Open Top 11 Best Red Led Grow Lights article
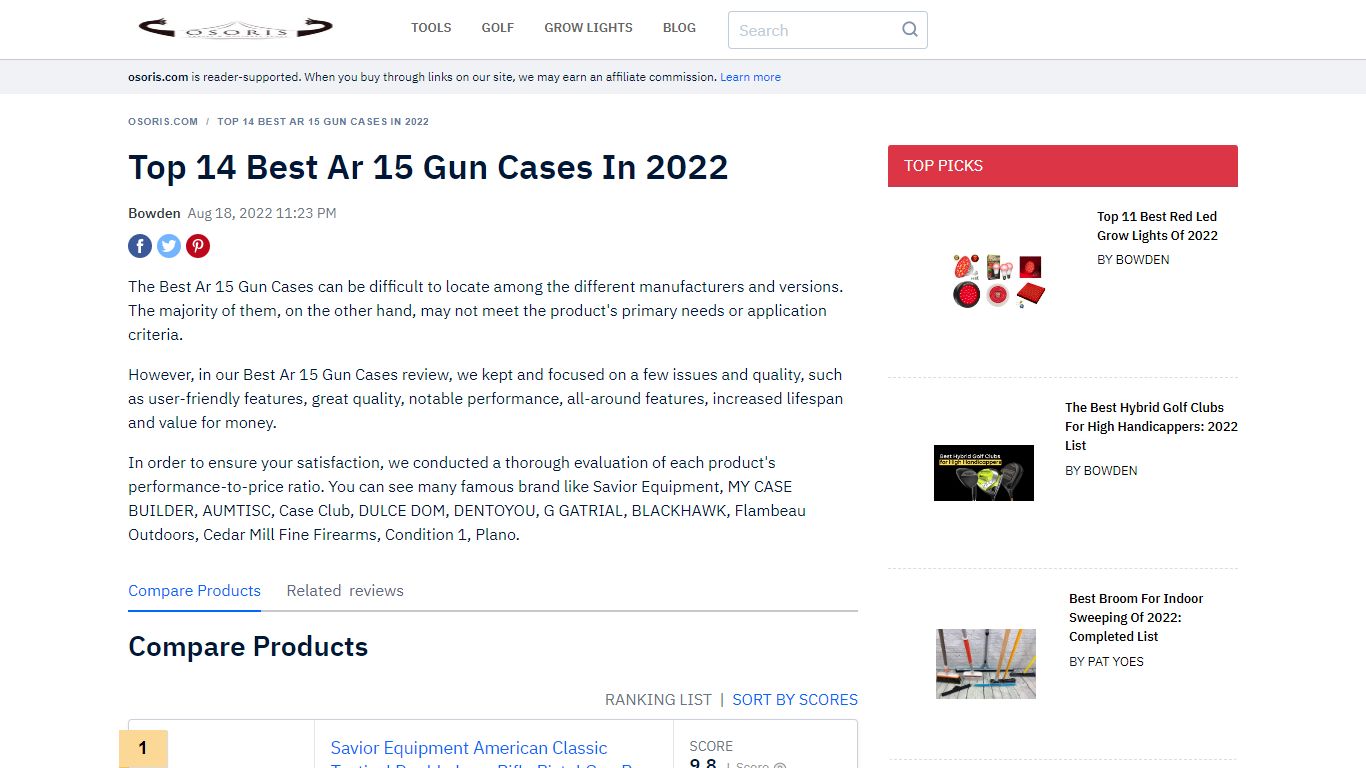This screenshot has height=768, width=1366. (1157, 226)
